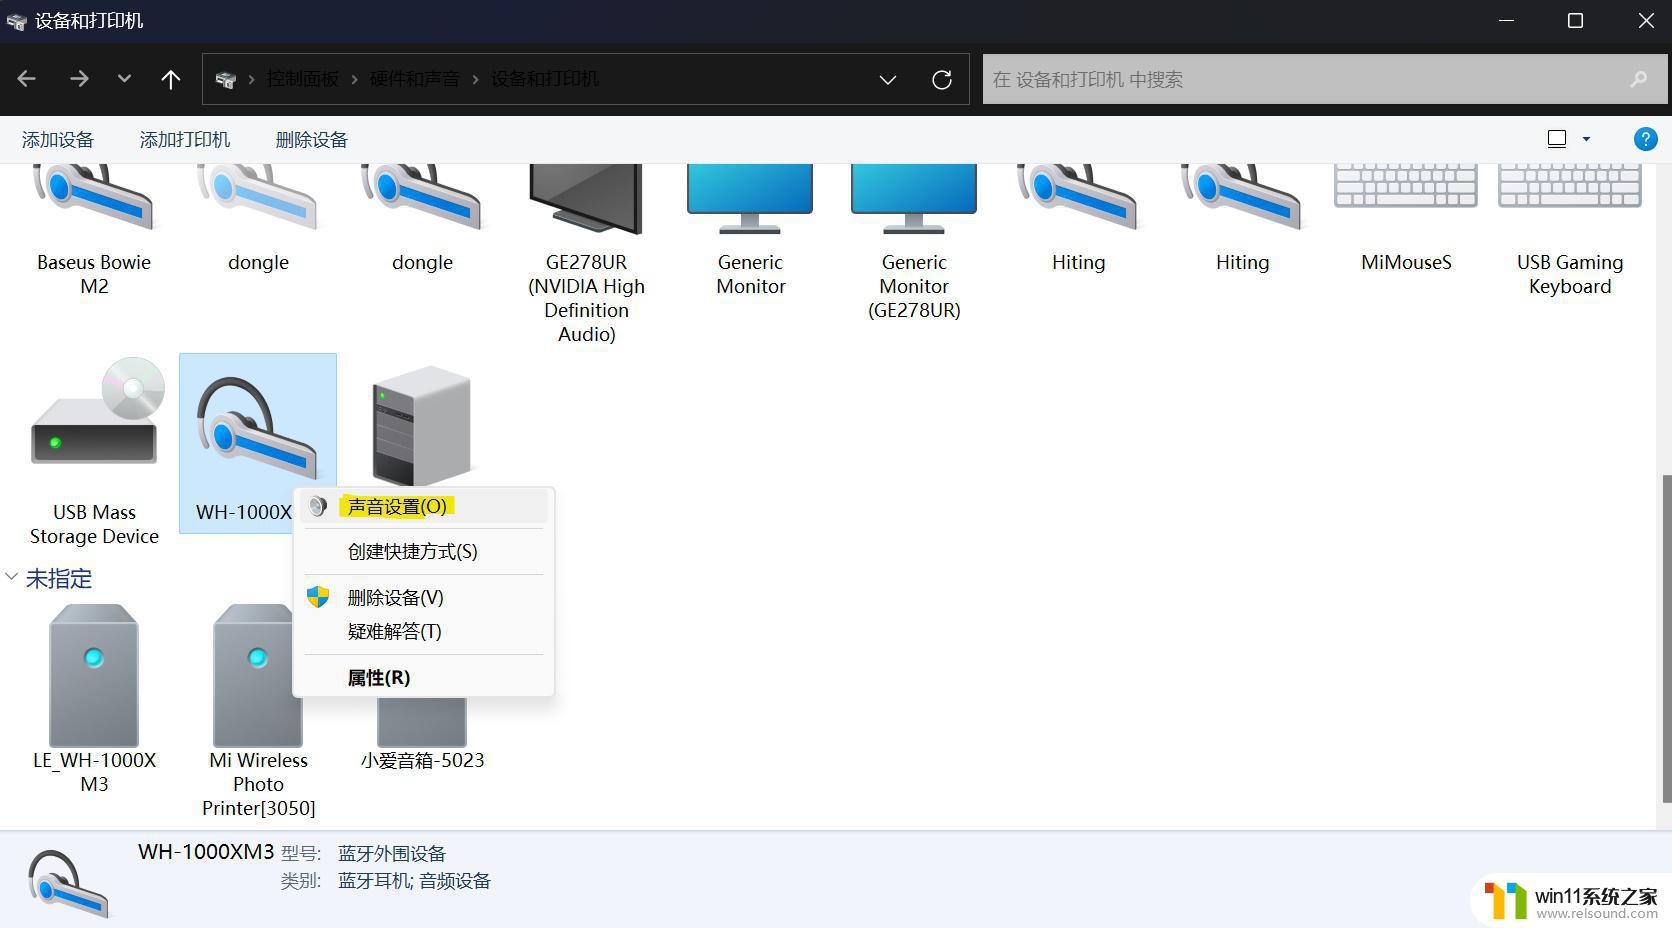Open the recent locations dropdown arrow
Image resolution: width=1672 pixels, height=928 pixels.
click(x=124, y=78)
